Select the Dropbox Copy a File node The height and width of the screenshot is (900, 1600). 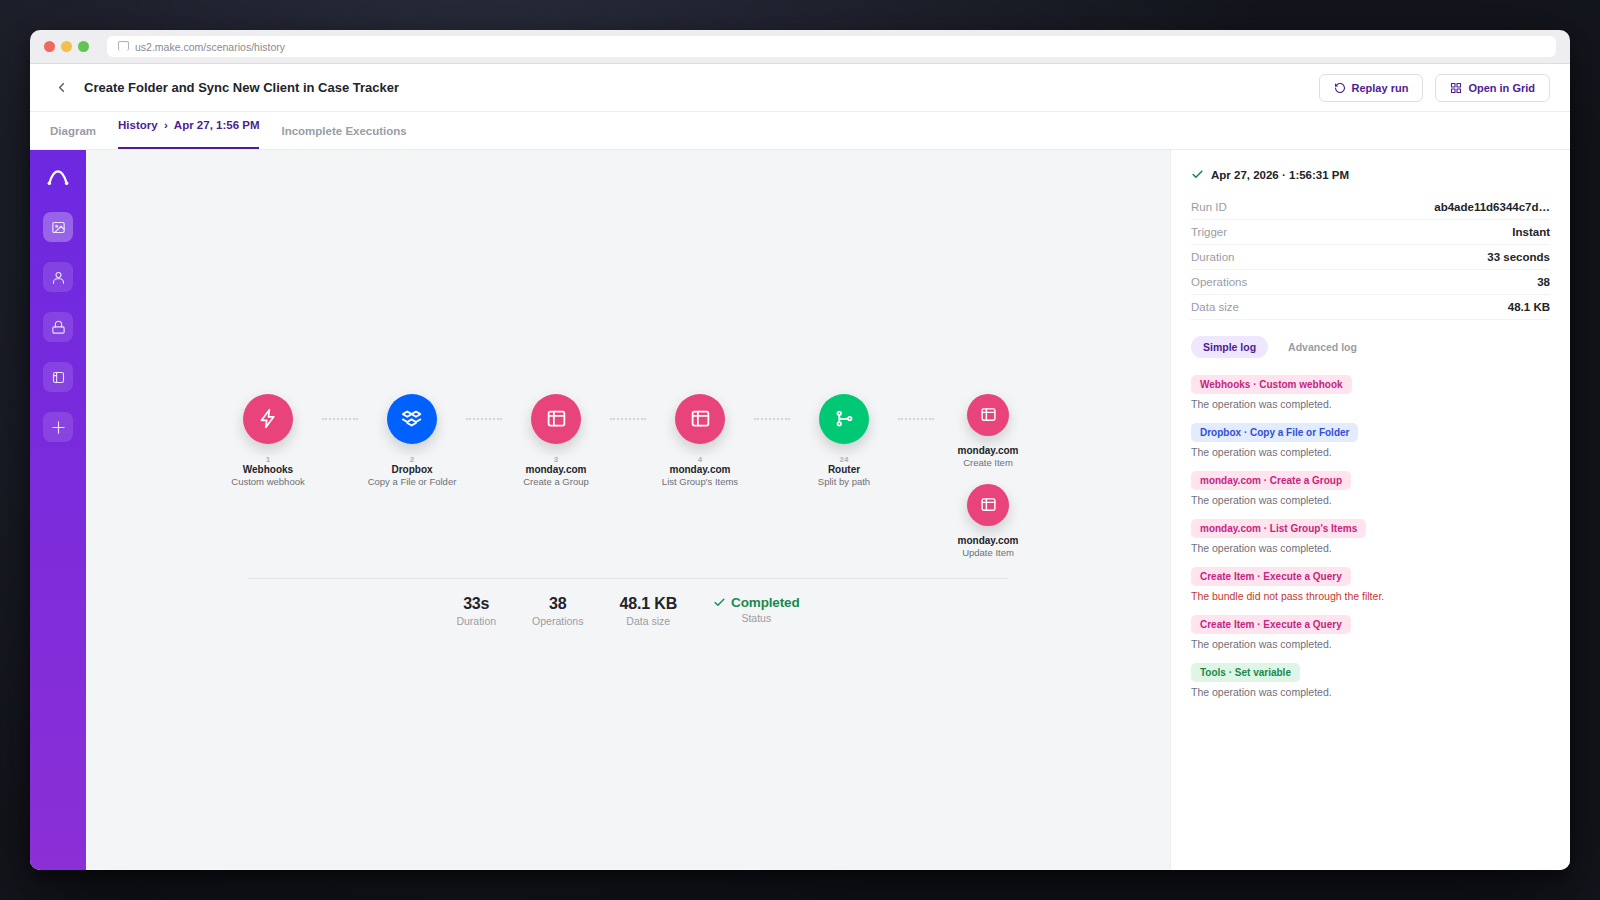coord(412,419)
